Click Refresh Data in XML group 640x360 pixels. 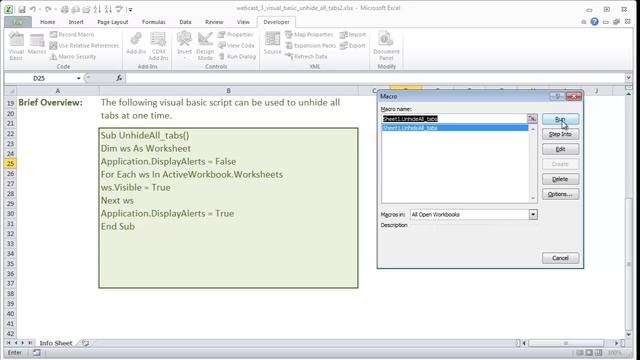point(306,56)
